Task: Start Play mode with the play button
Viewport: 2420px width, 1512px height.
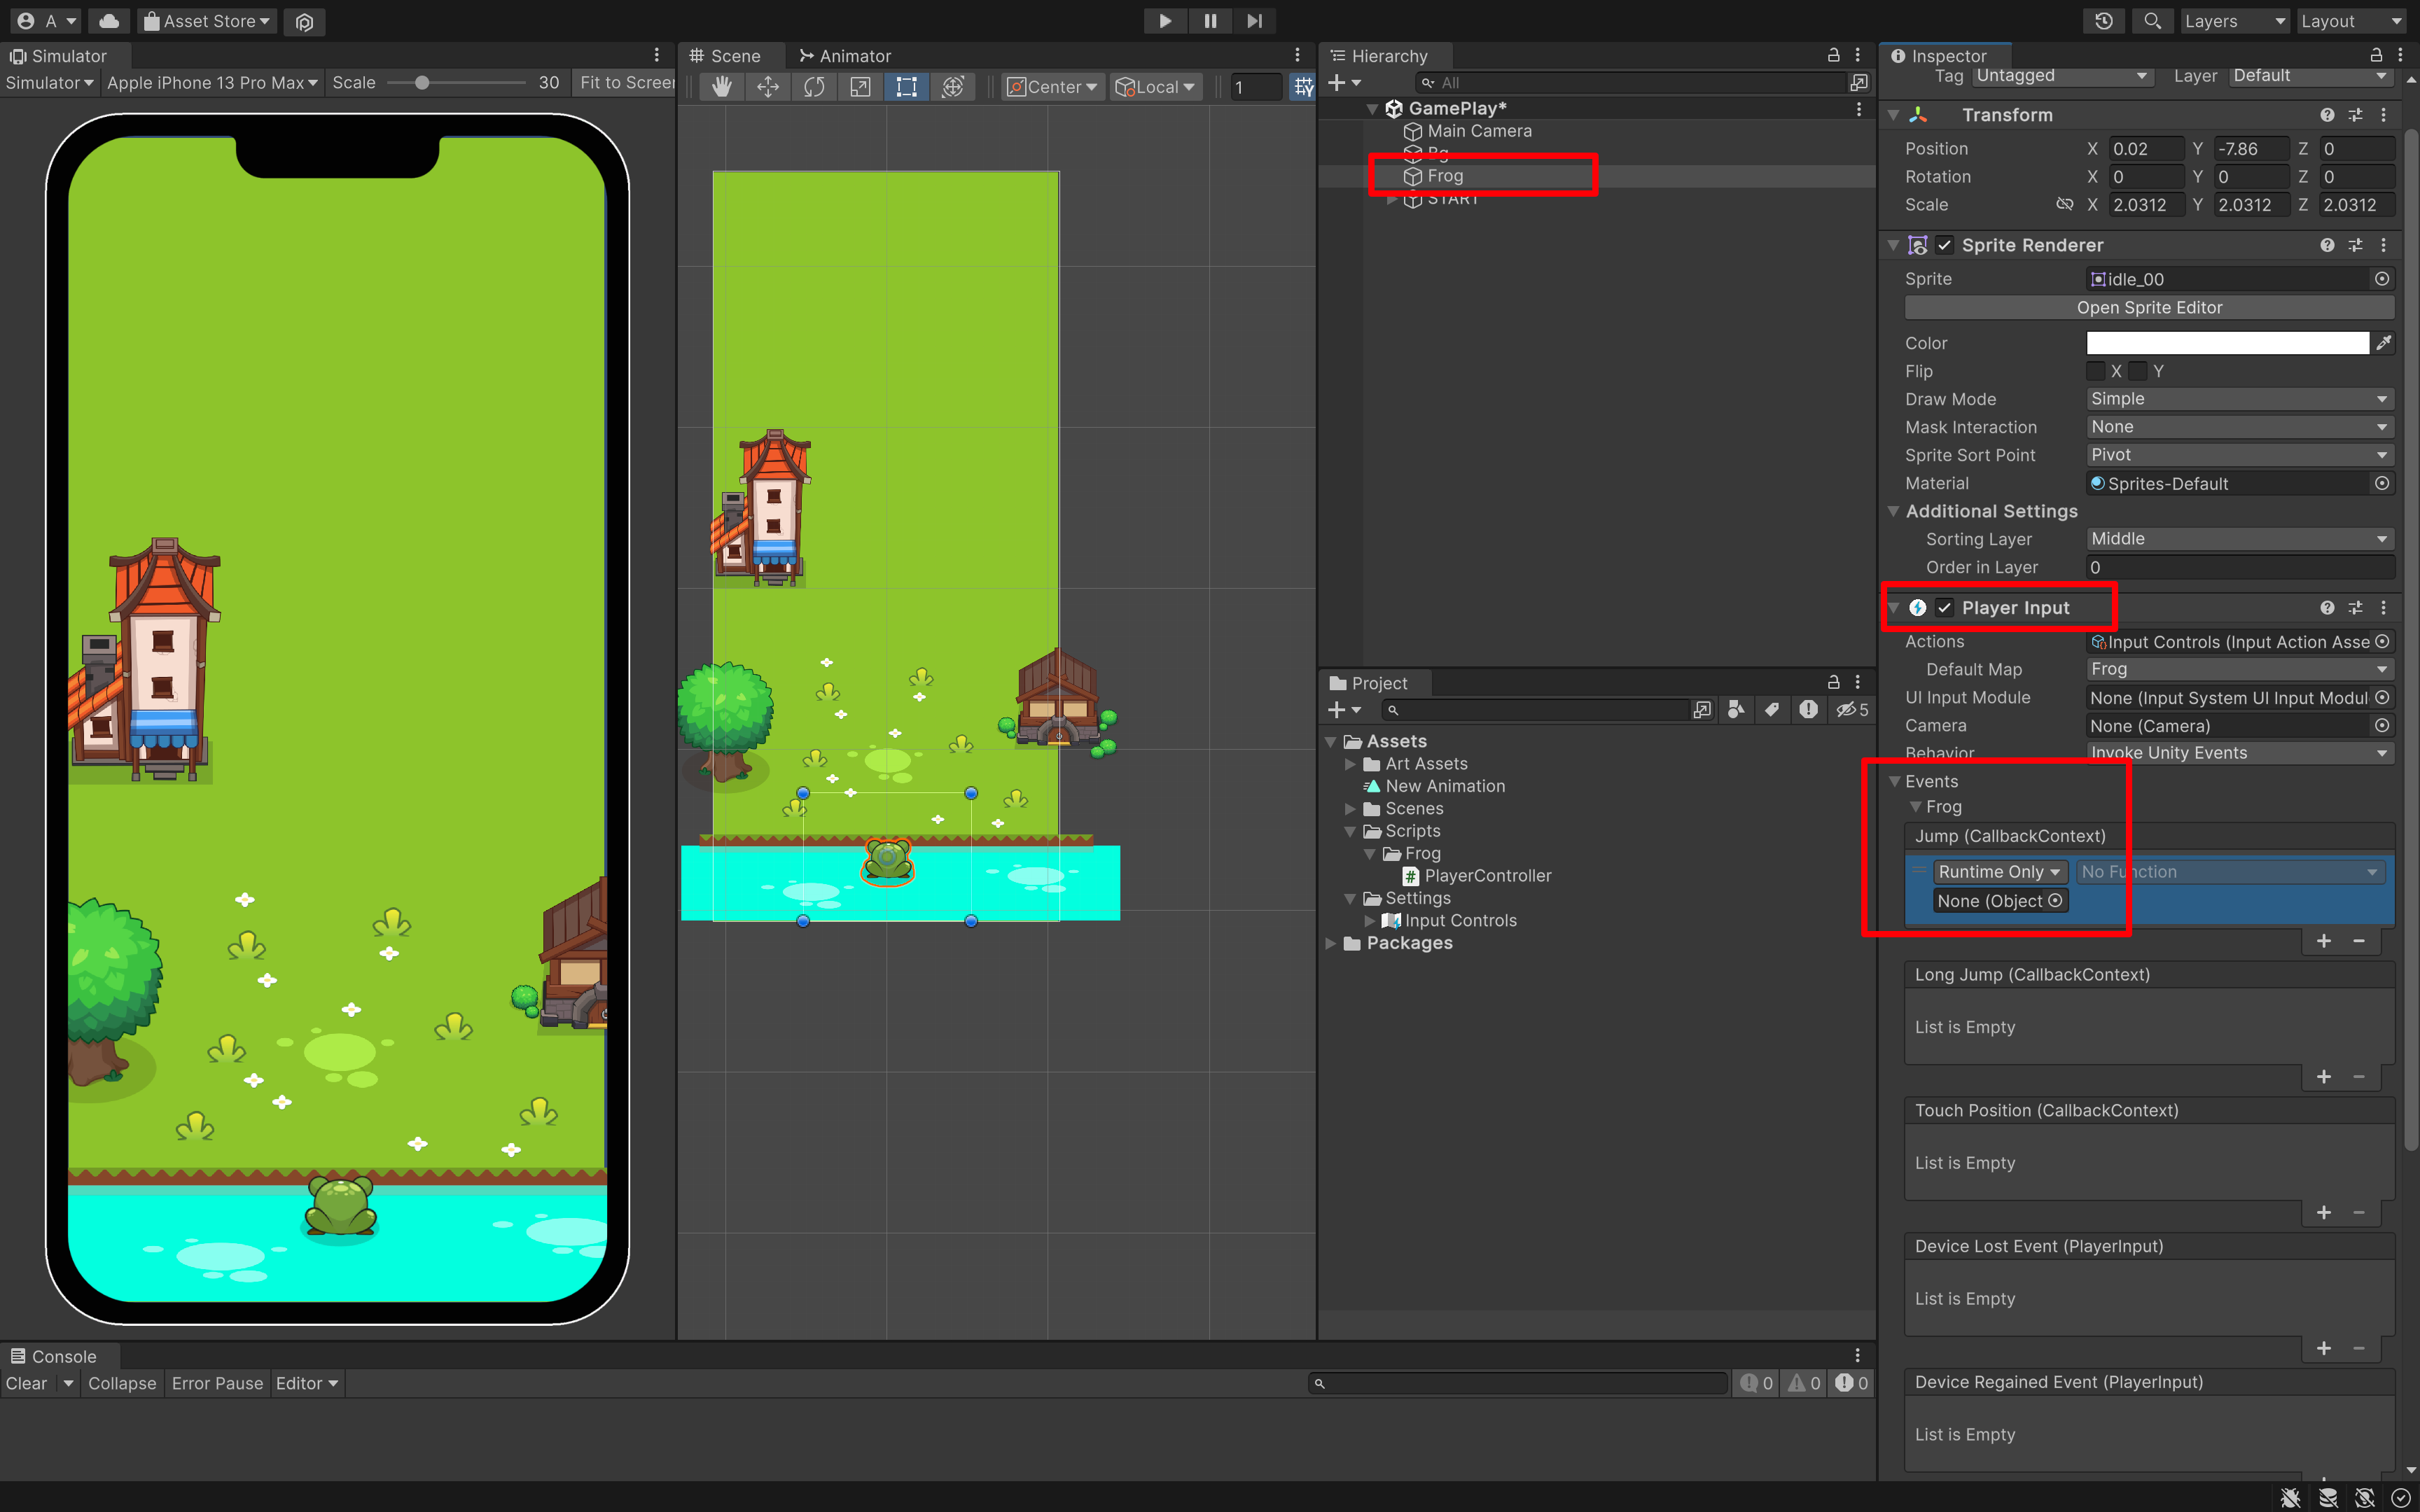Action: [x=1165, y=21]
